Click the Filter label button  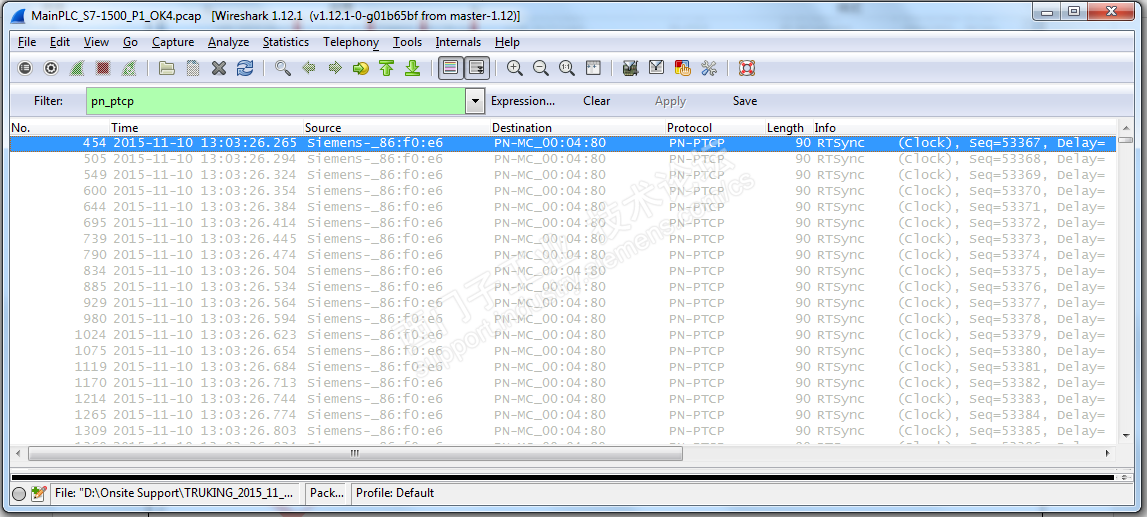coord(48,101)
